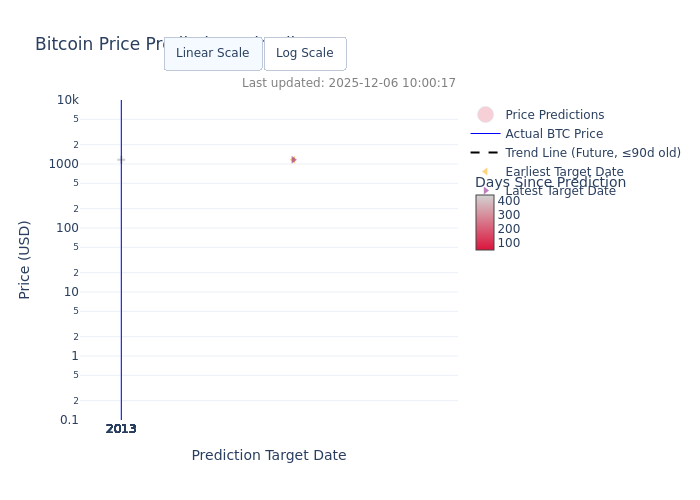Click the Days Since Prediction color bar
The image size is (700, 500).
tap(485, 222)
